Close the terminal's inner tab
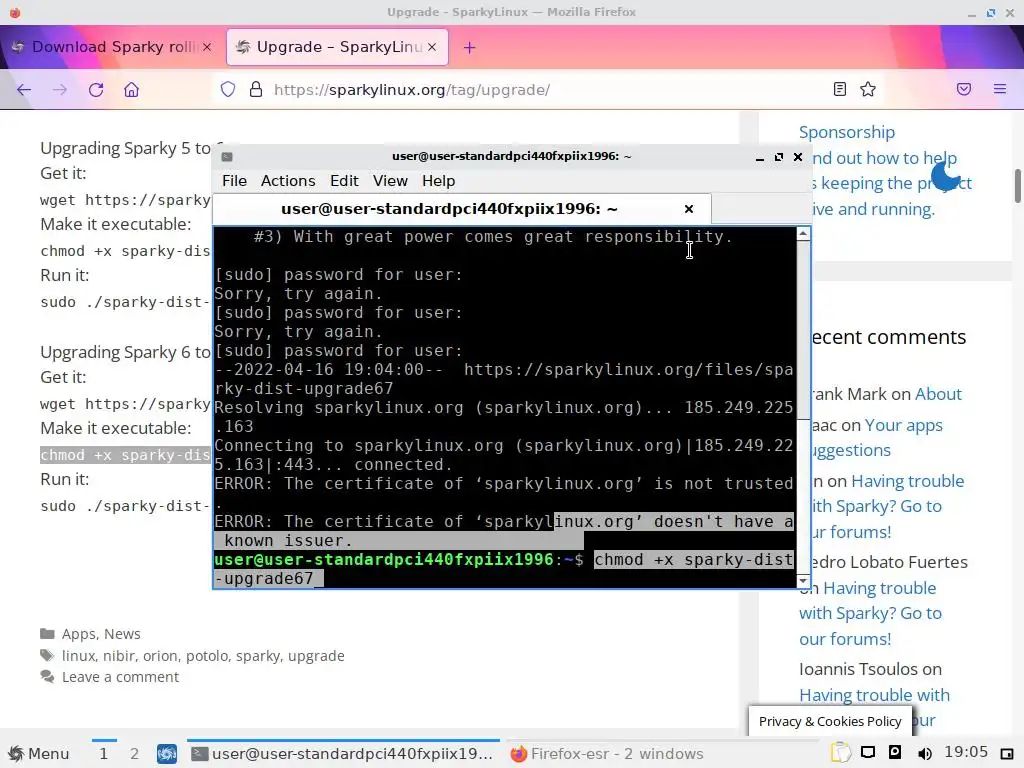Viewport: 1024px width, 768px height. pos(688,209)
